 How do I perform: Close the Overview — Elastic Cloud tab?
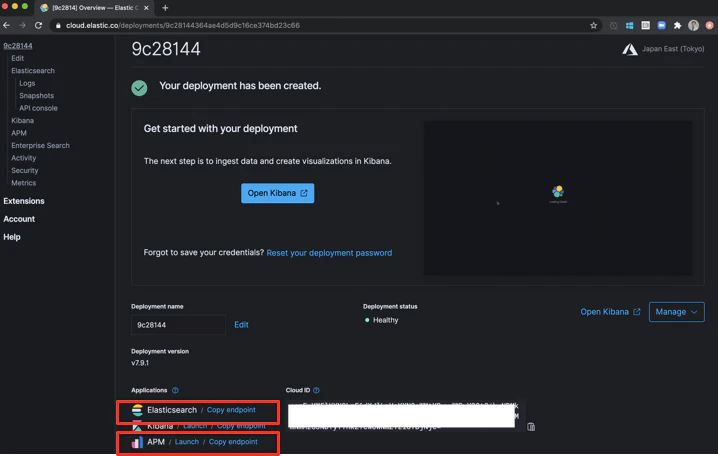pos(146,8)
